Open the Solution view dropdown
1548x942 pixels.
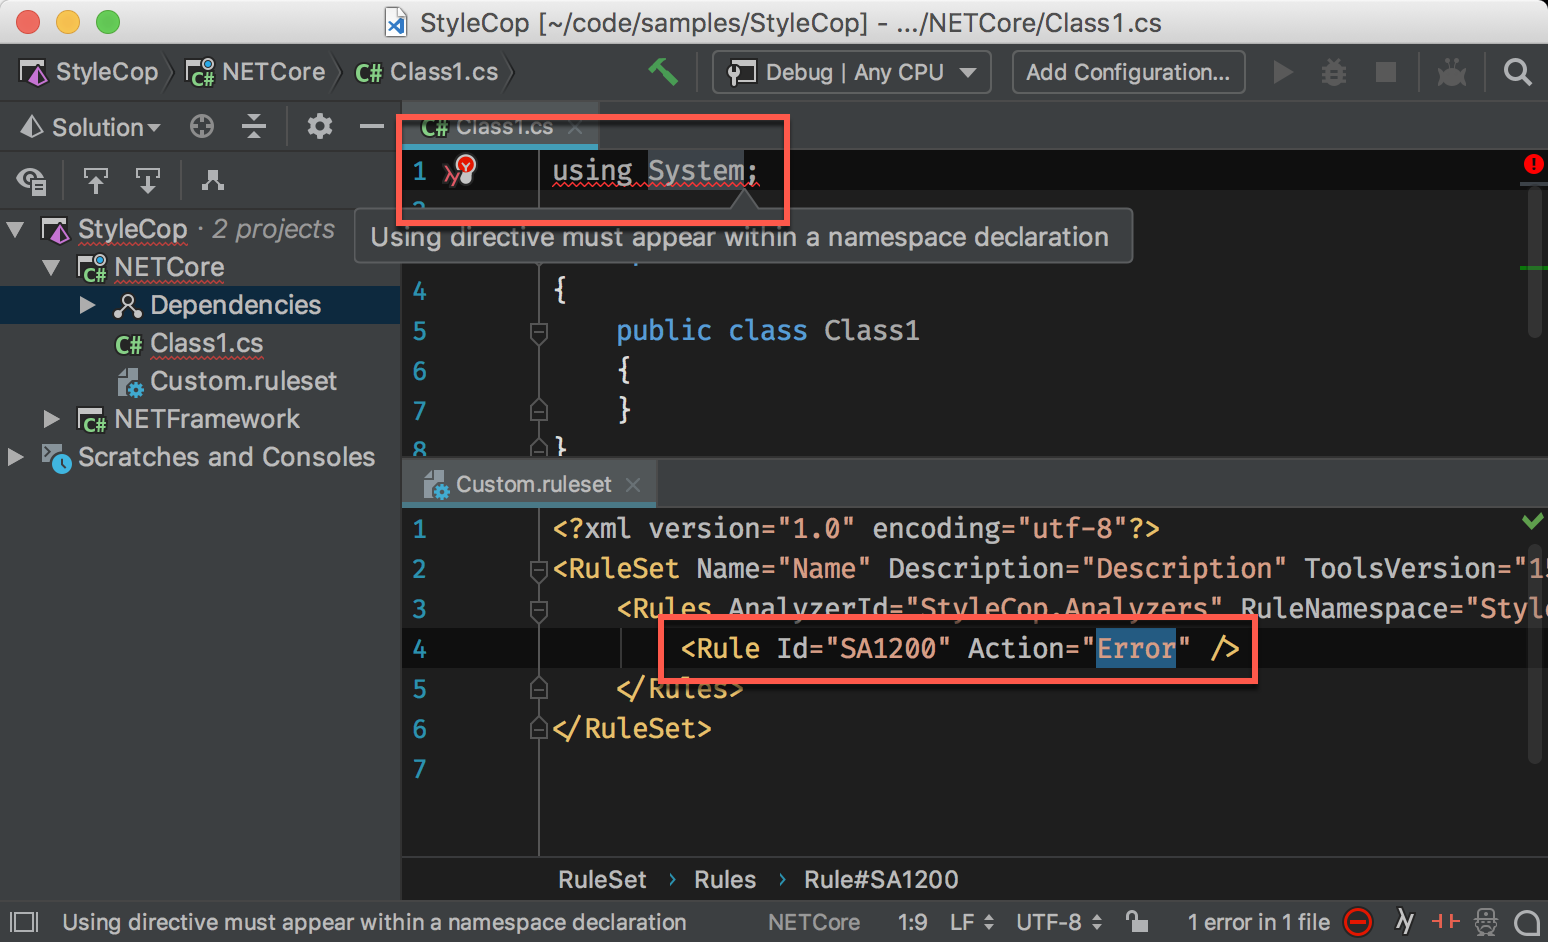click(x=91, y=127)
